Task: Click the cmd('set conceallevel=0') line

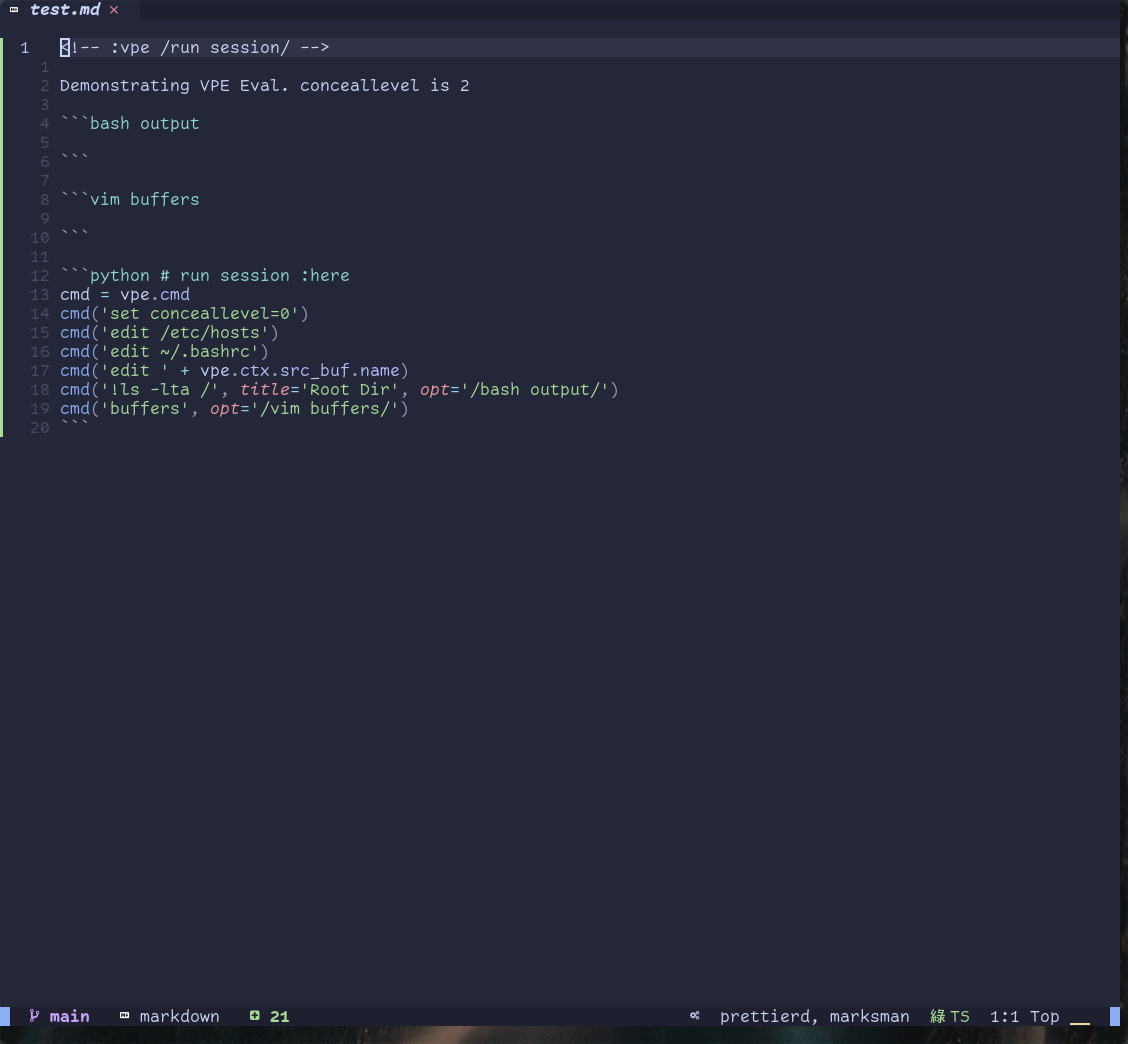Action: (184, 314)
